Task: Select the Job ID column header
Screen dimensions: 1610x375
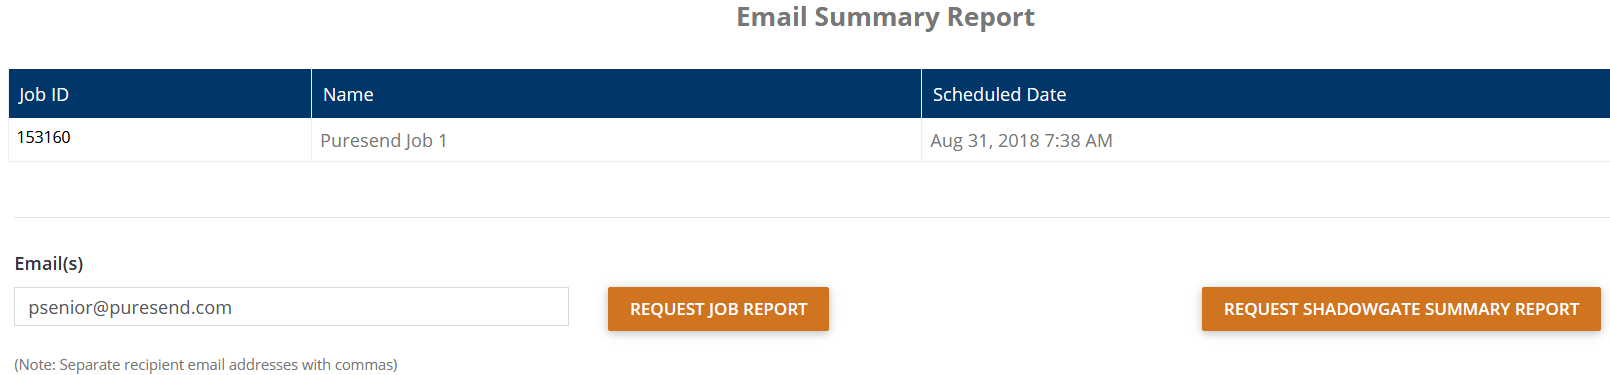Action: pyautogui.click(x=160, y=94)
